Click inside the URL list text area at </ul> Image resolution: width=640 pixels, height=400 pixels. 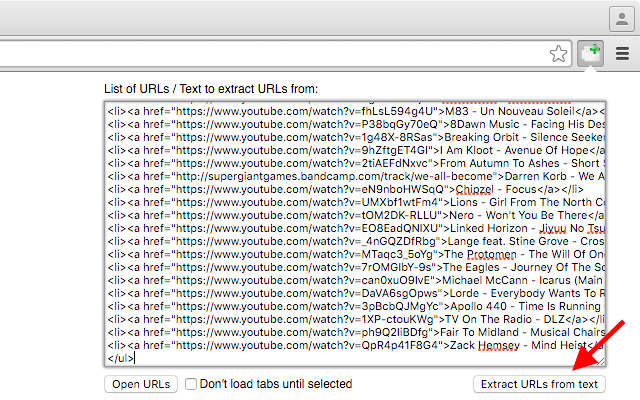[x=121, y=358]
